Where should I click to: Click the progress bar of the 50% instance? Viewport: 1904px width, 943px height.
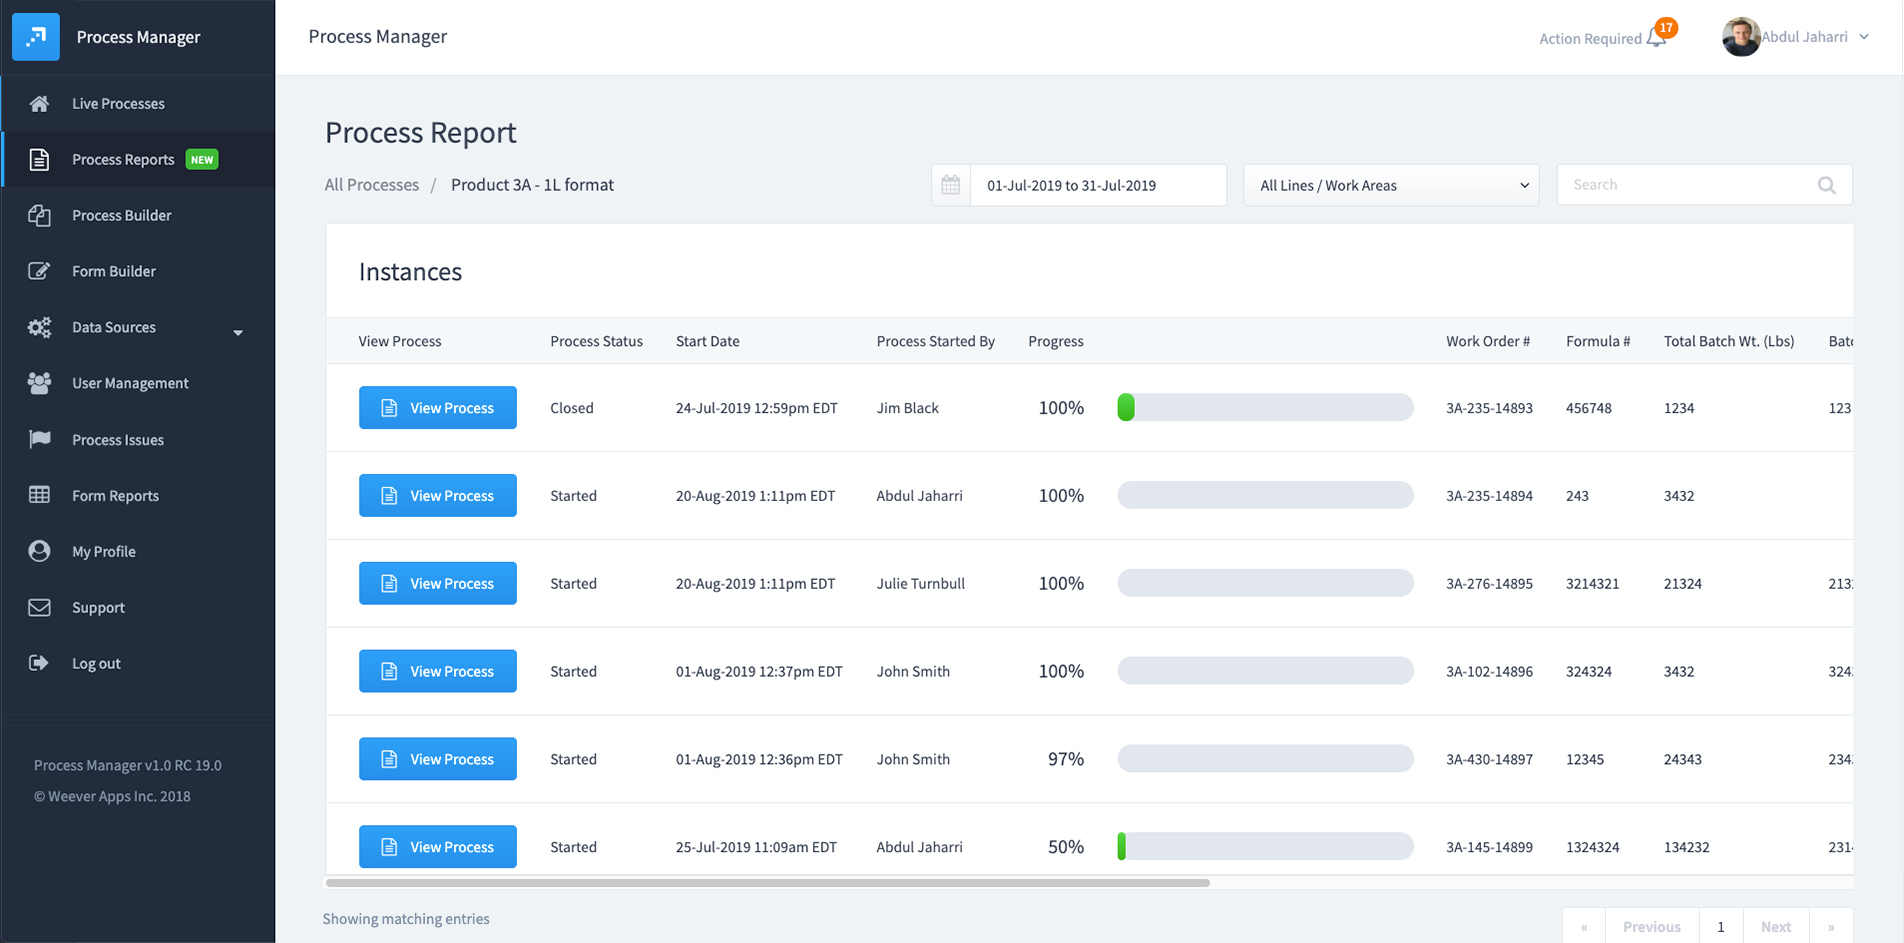(1264, 847)
